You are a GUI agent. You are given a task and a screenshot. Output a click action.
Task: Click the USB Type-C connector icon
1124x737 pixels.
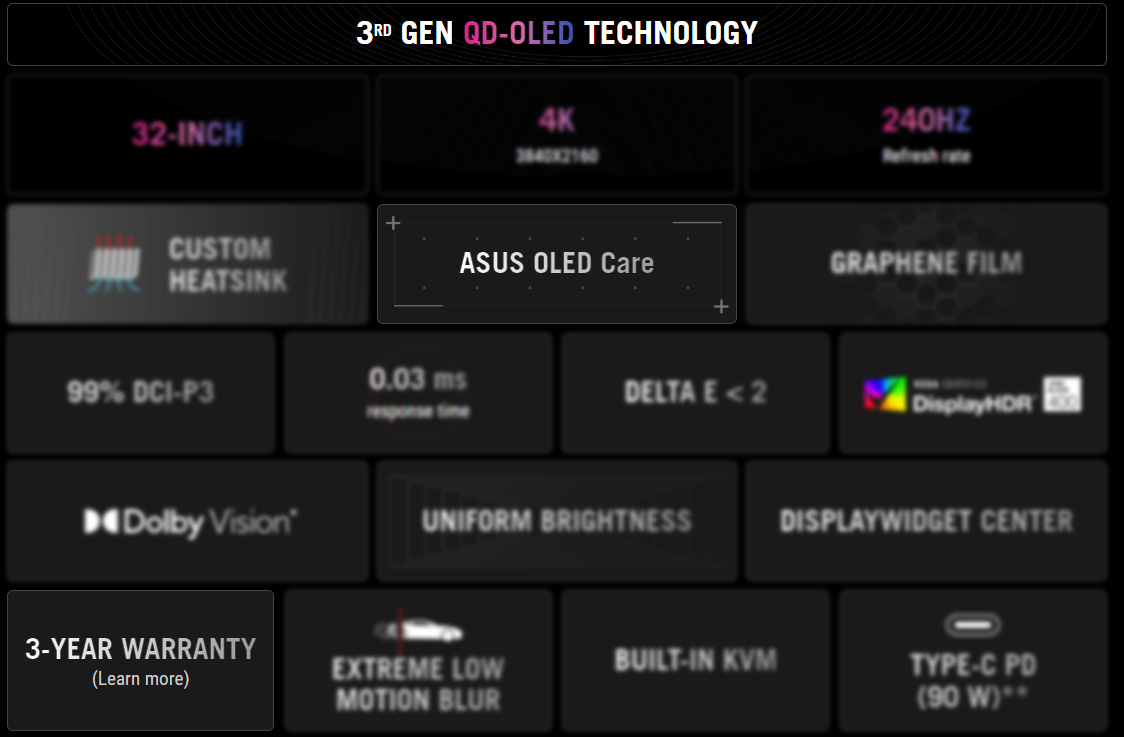point(973,624)
